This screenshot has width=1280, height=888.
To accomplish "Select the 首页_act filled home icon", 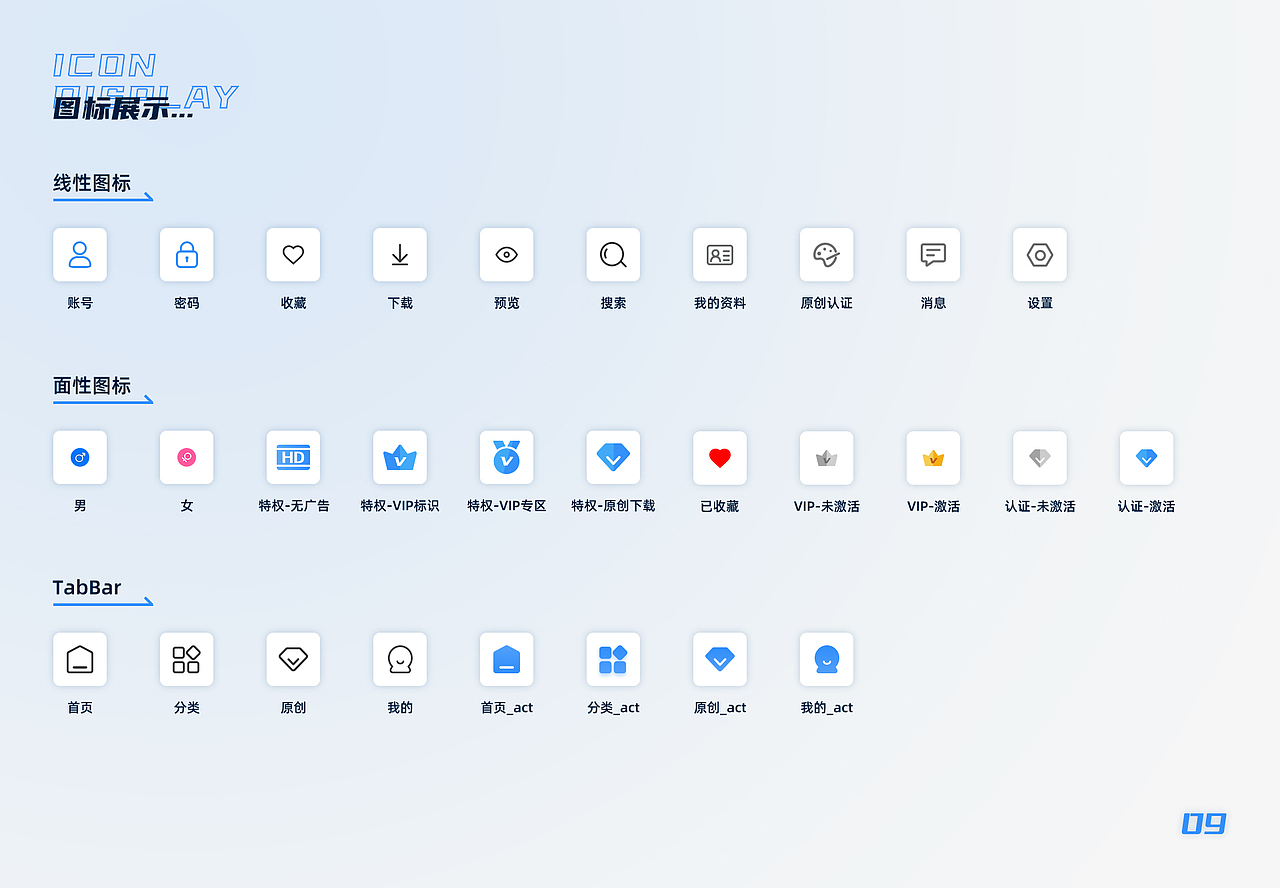I will [507, 660].
